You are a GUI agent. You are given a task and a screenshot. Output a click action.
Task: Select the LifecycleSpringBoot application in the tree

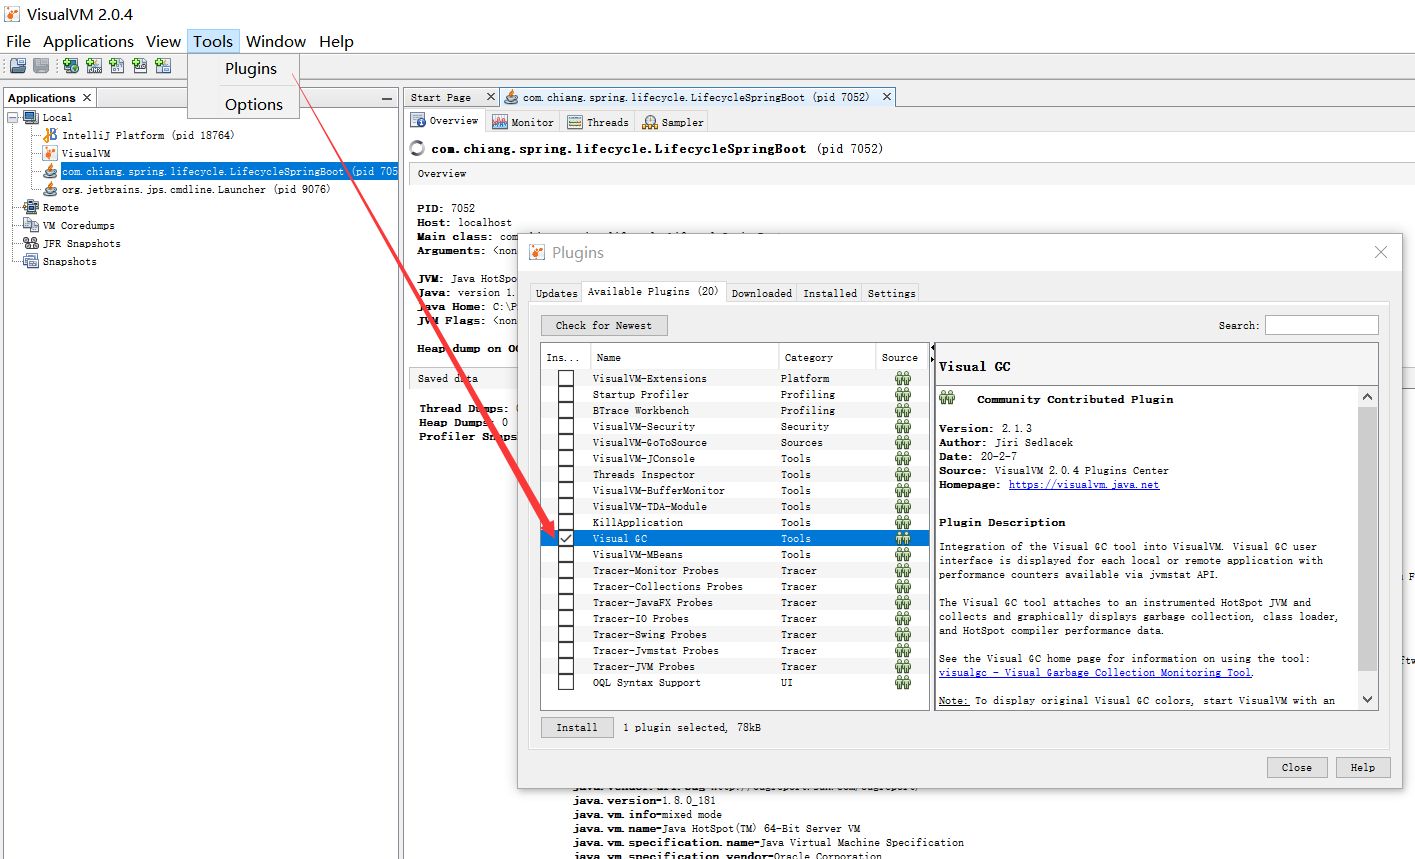pyautogui.click(x=230, y=171)
